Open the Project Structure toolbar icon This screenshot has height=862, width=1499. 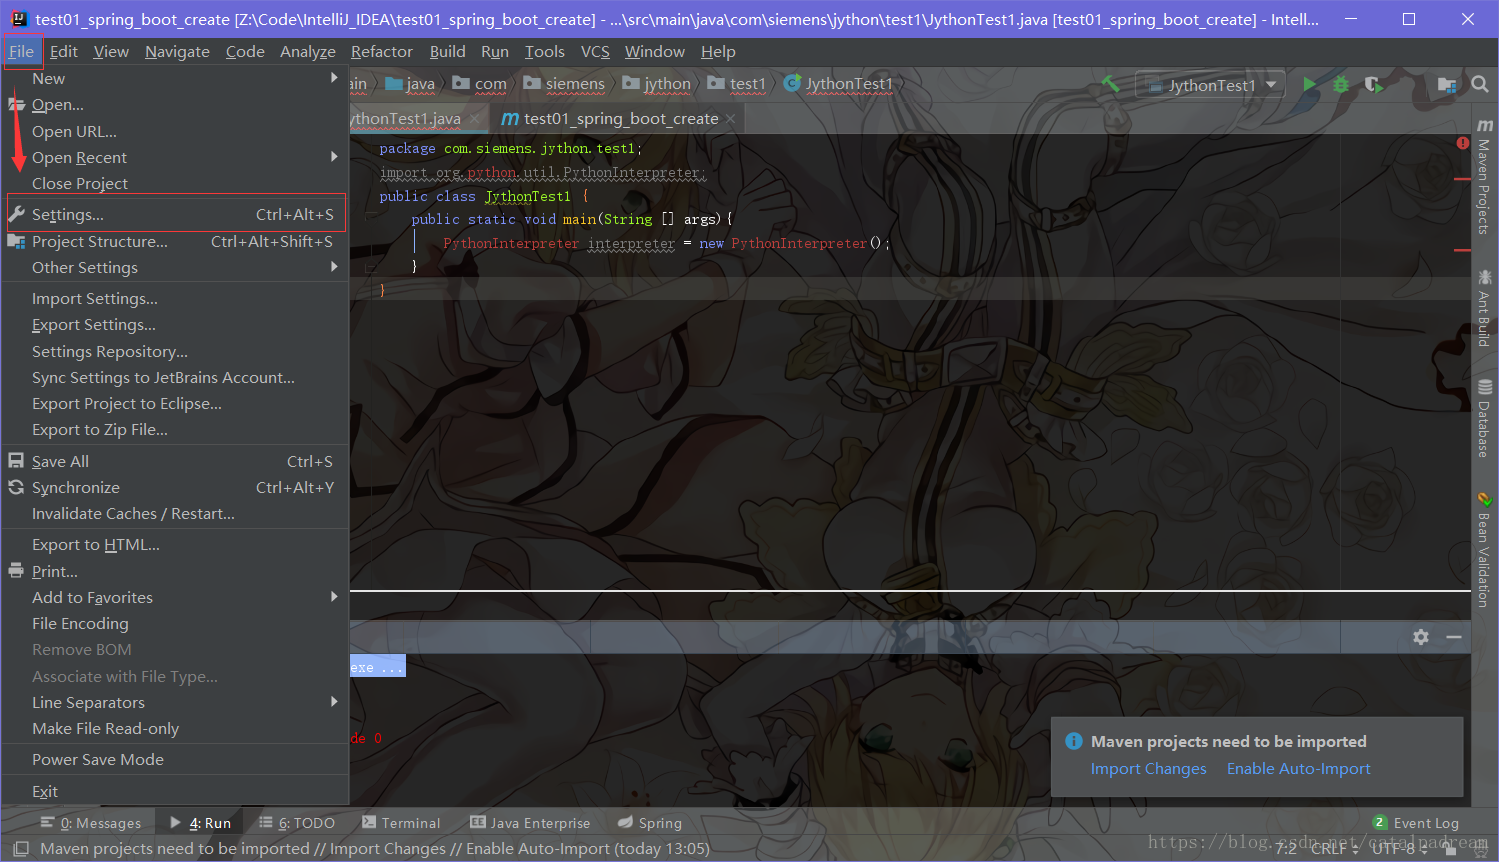click(x=1446, y=85)
